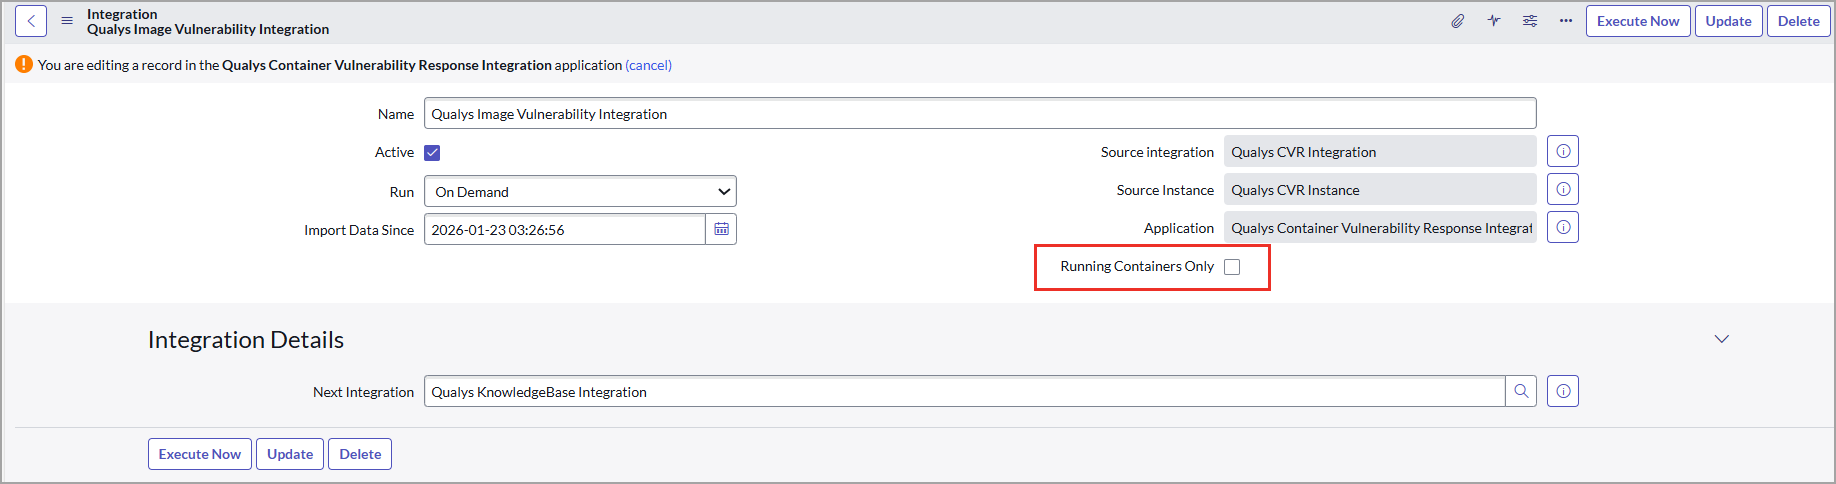The width and height of the screenshot is (1836, 484).
Task: Click Execute Now in the header
Action: pyautogui.click(x=1638, y=21)
